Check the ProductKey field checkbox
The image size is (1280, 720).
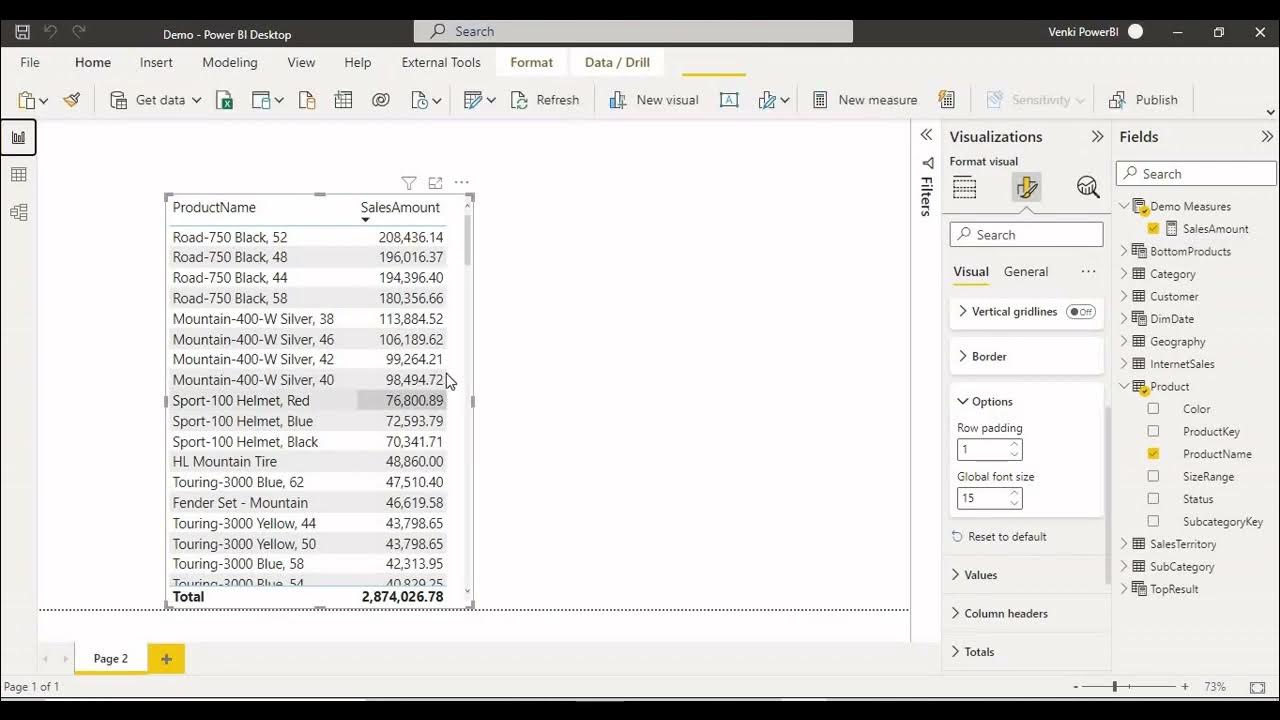1154,432
